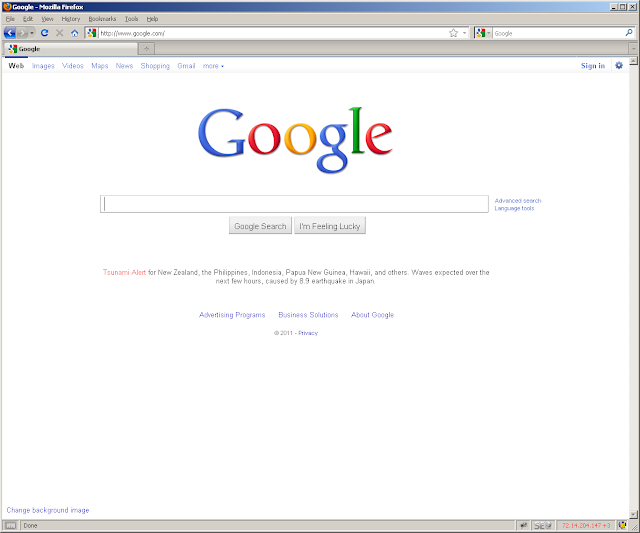This screenshot has height=533, width=640.
Task: Open Gmail link
Action: tap(186, 66)
